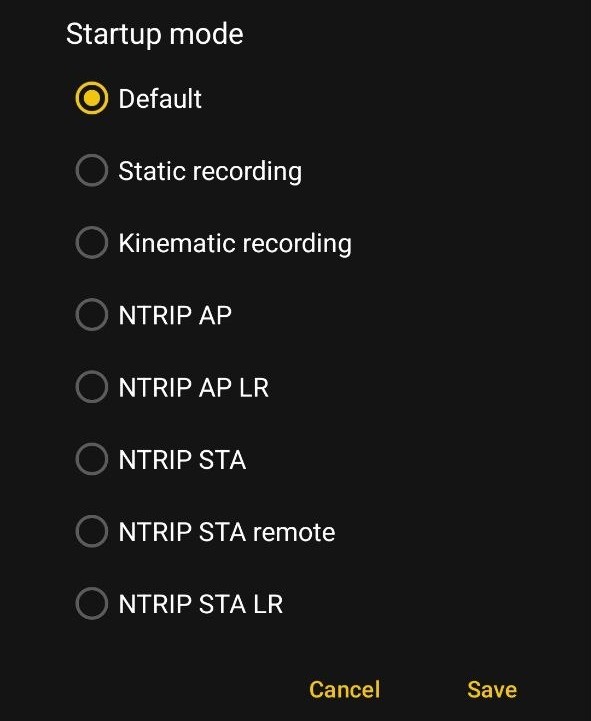Cancel the Startup mode dialog
This screenshot has height=721, width=591.
click(x=344, y=689)
